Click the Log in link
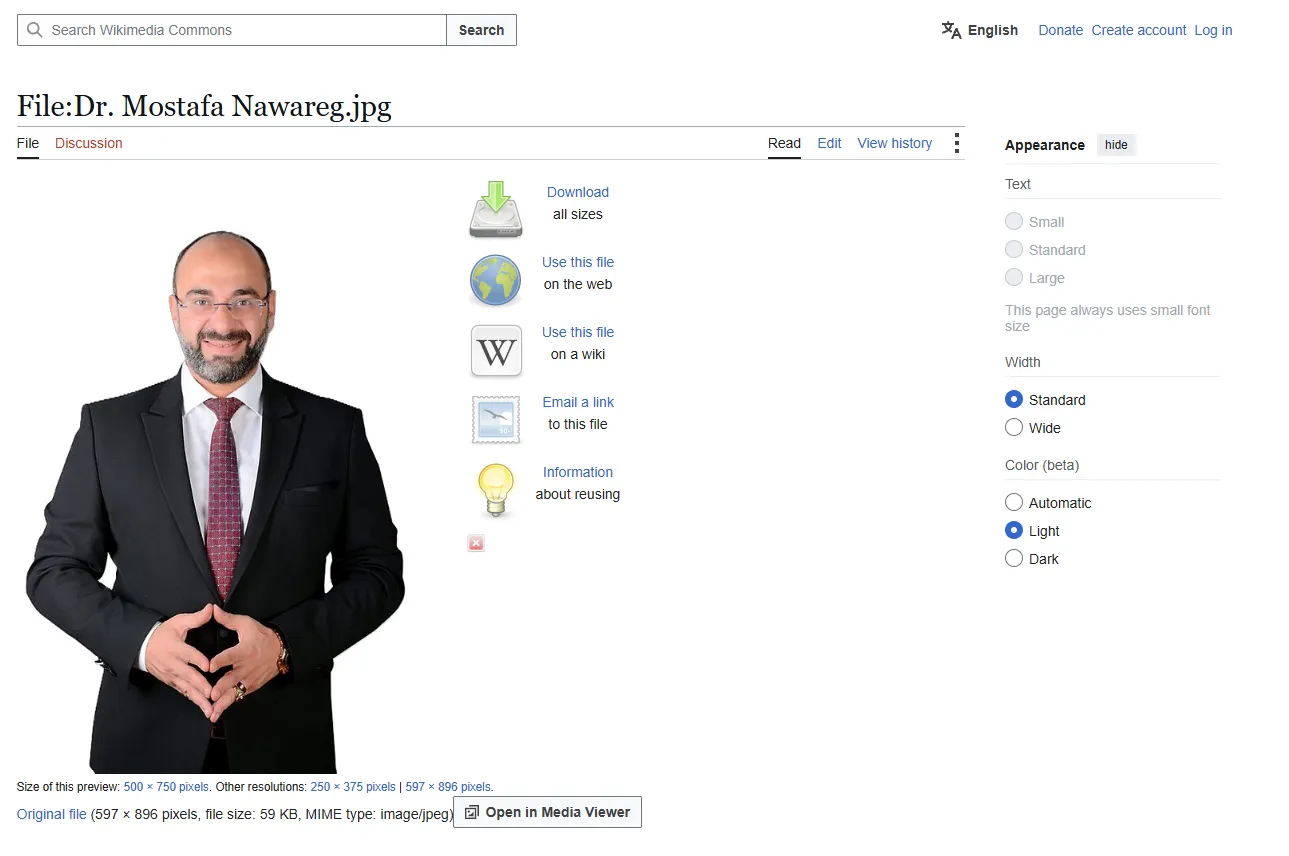 [x=1213, y=30]
